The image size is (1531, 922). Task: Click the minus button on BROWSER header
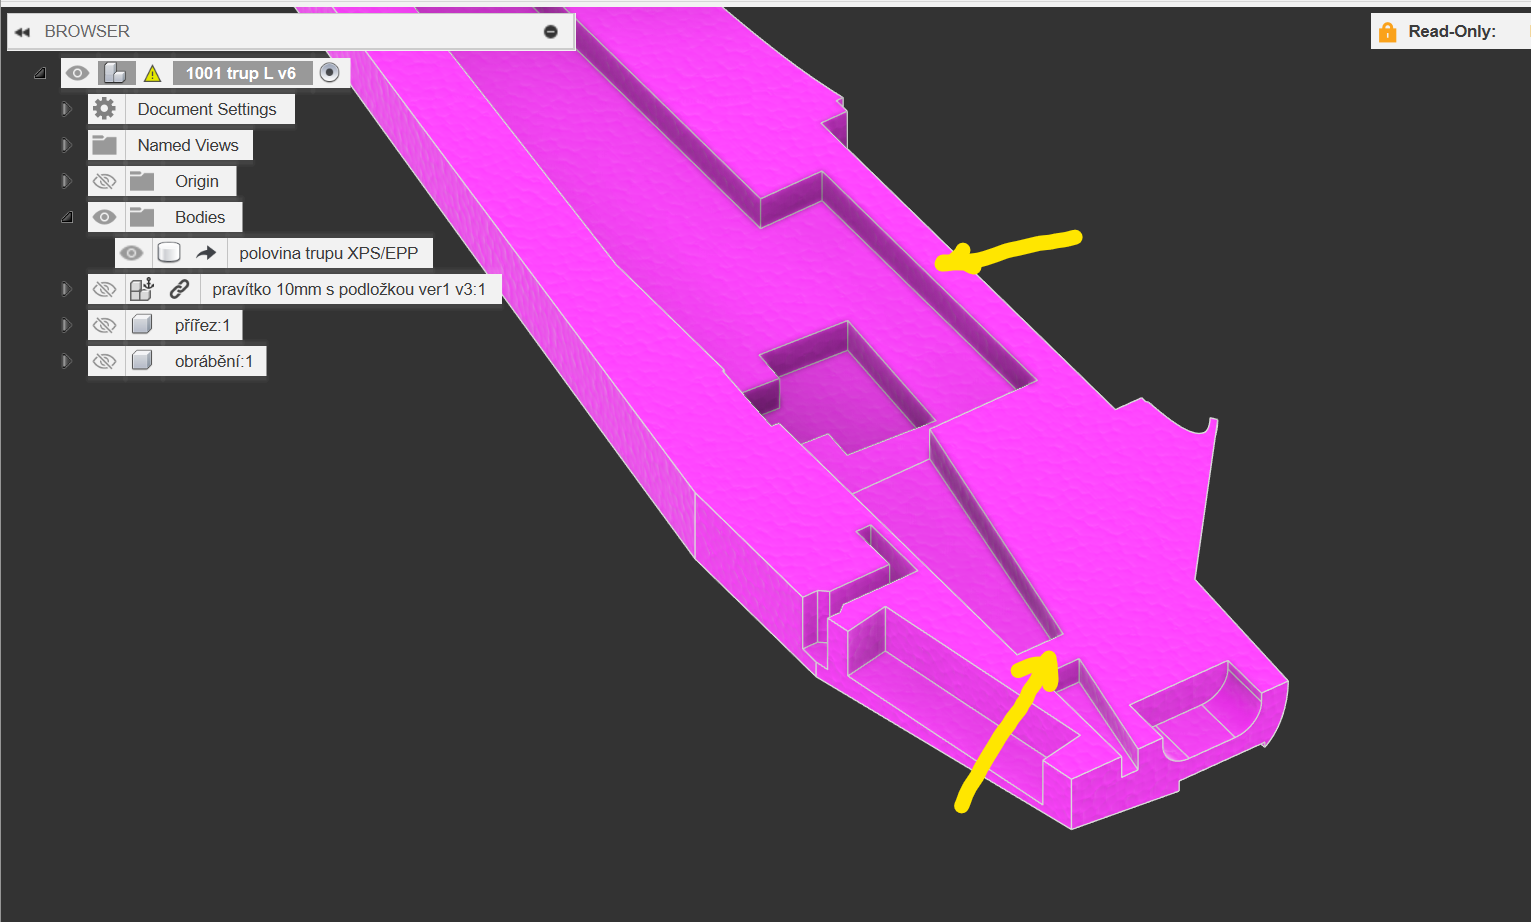click(x=550, y=32)
